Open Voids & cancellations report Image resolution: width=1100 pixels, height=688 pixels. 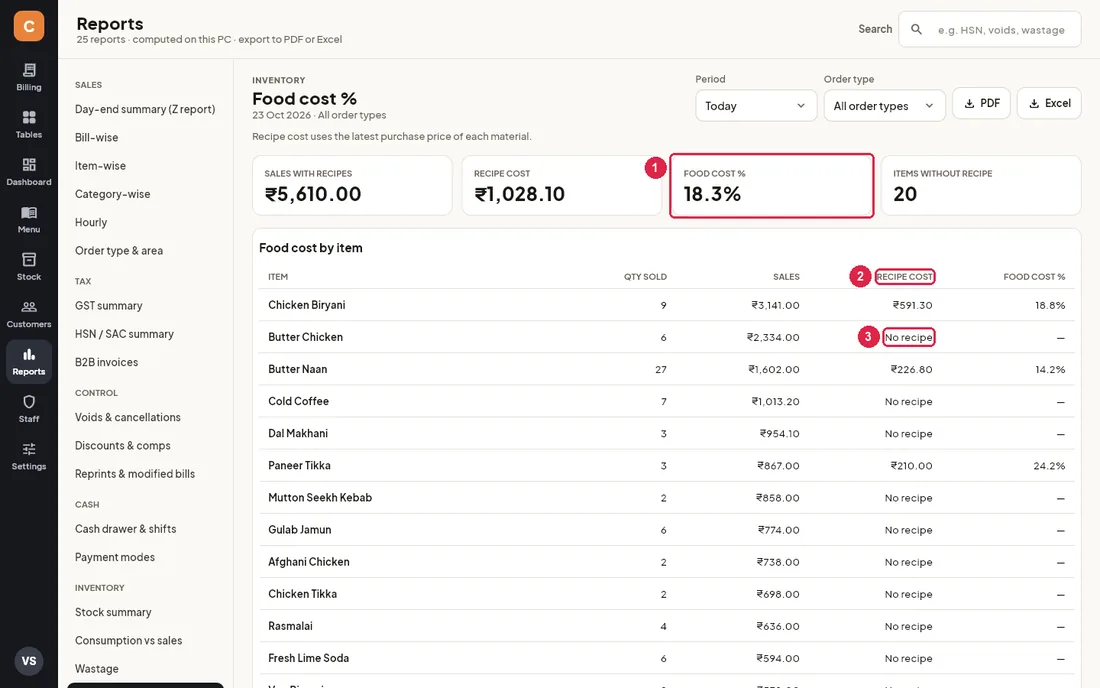pyautogui.click(x=128, y=417)
